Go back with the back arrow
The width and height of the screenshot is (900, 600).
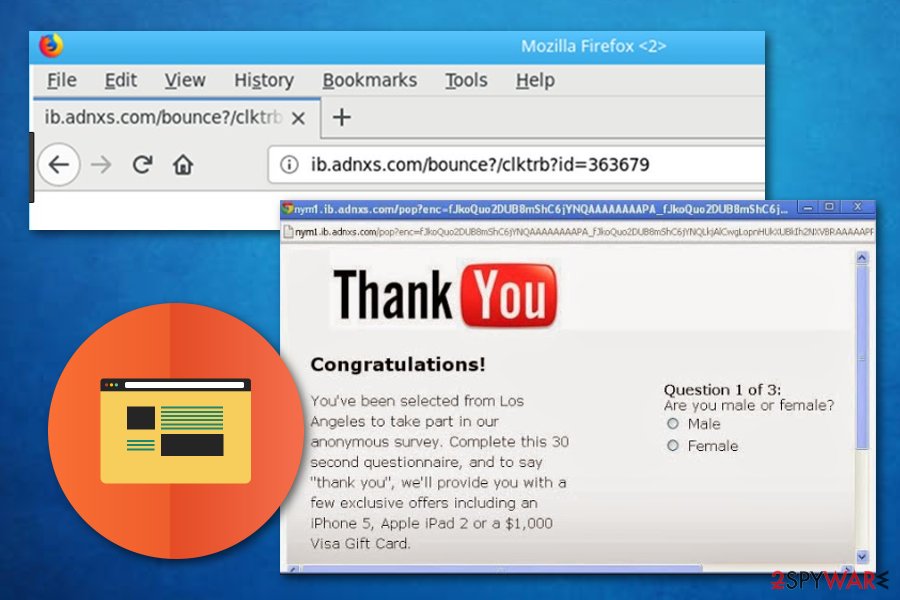point(59,165)
